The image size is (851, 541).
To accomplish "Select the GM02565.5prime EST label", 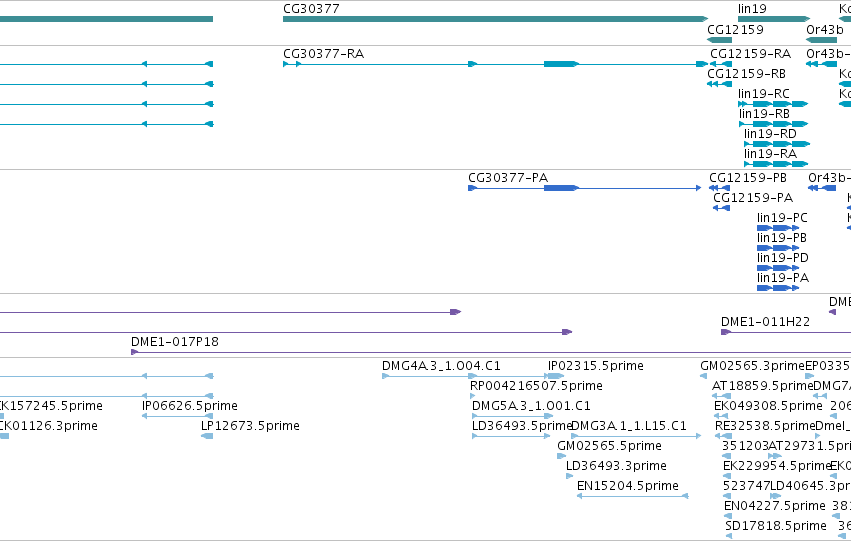I will pos(609,446).
